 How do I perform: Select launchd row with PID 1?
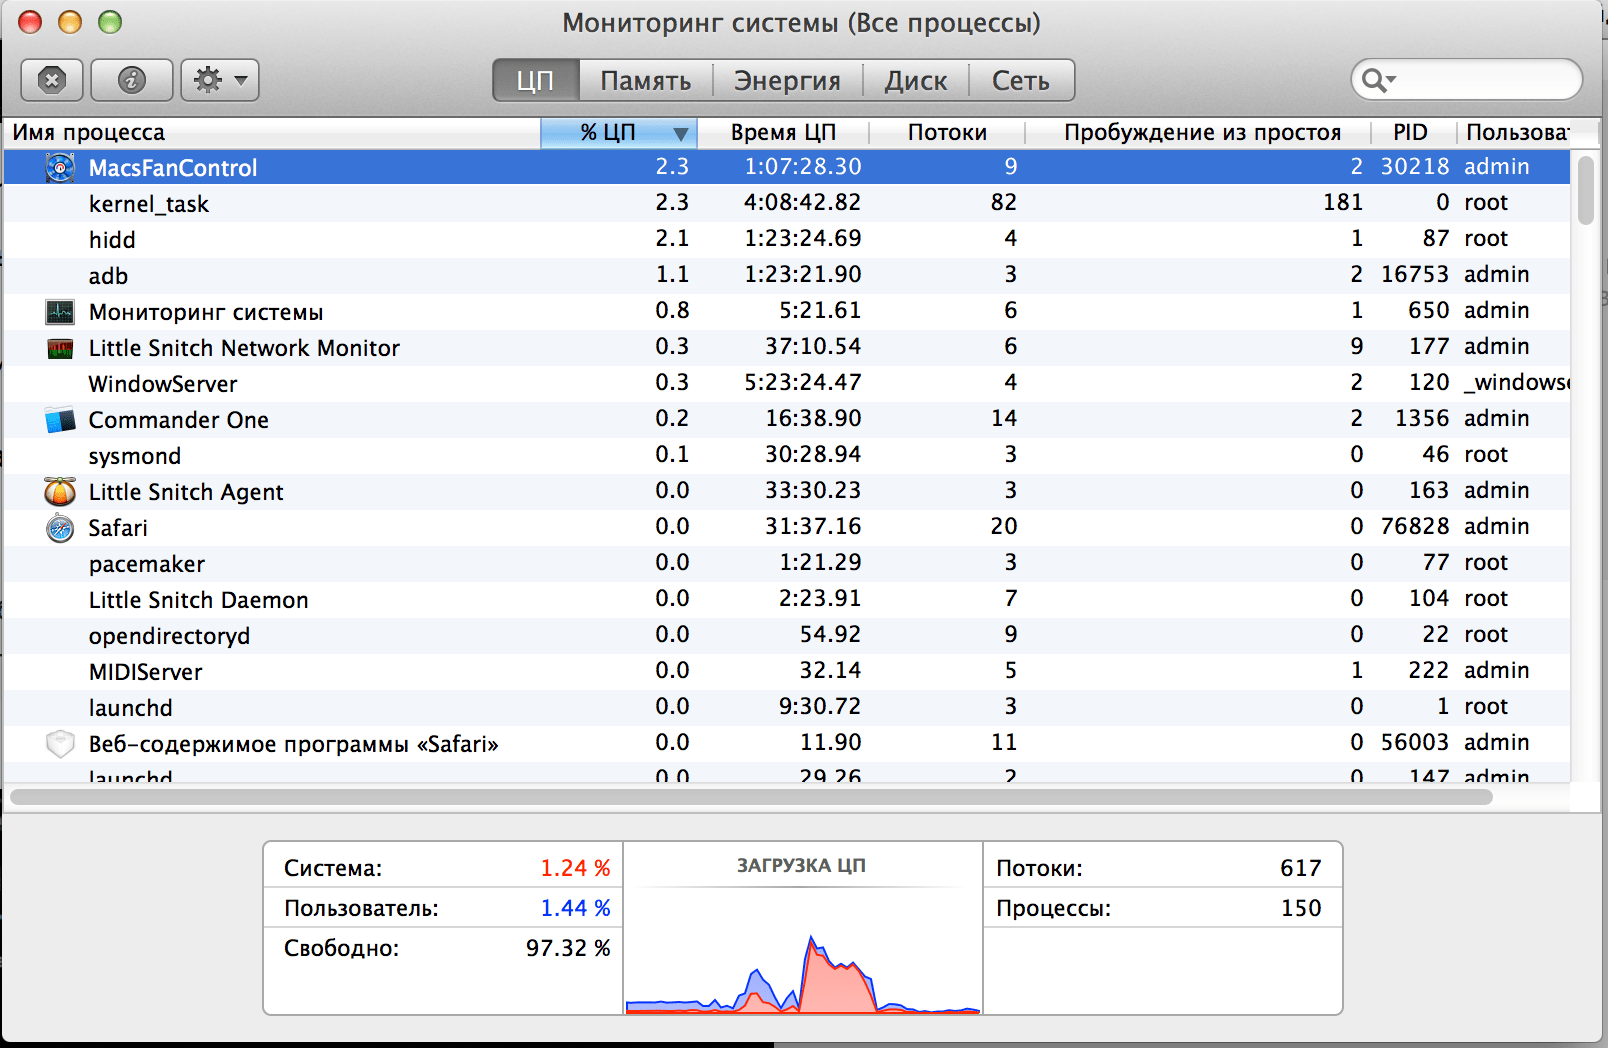787,707
